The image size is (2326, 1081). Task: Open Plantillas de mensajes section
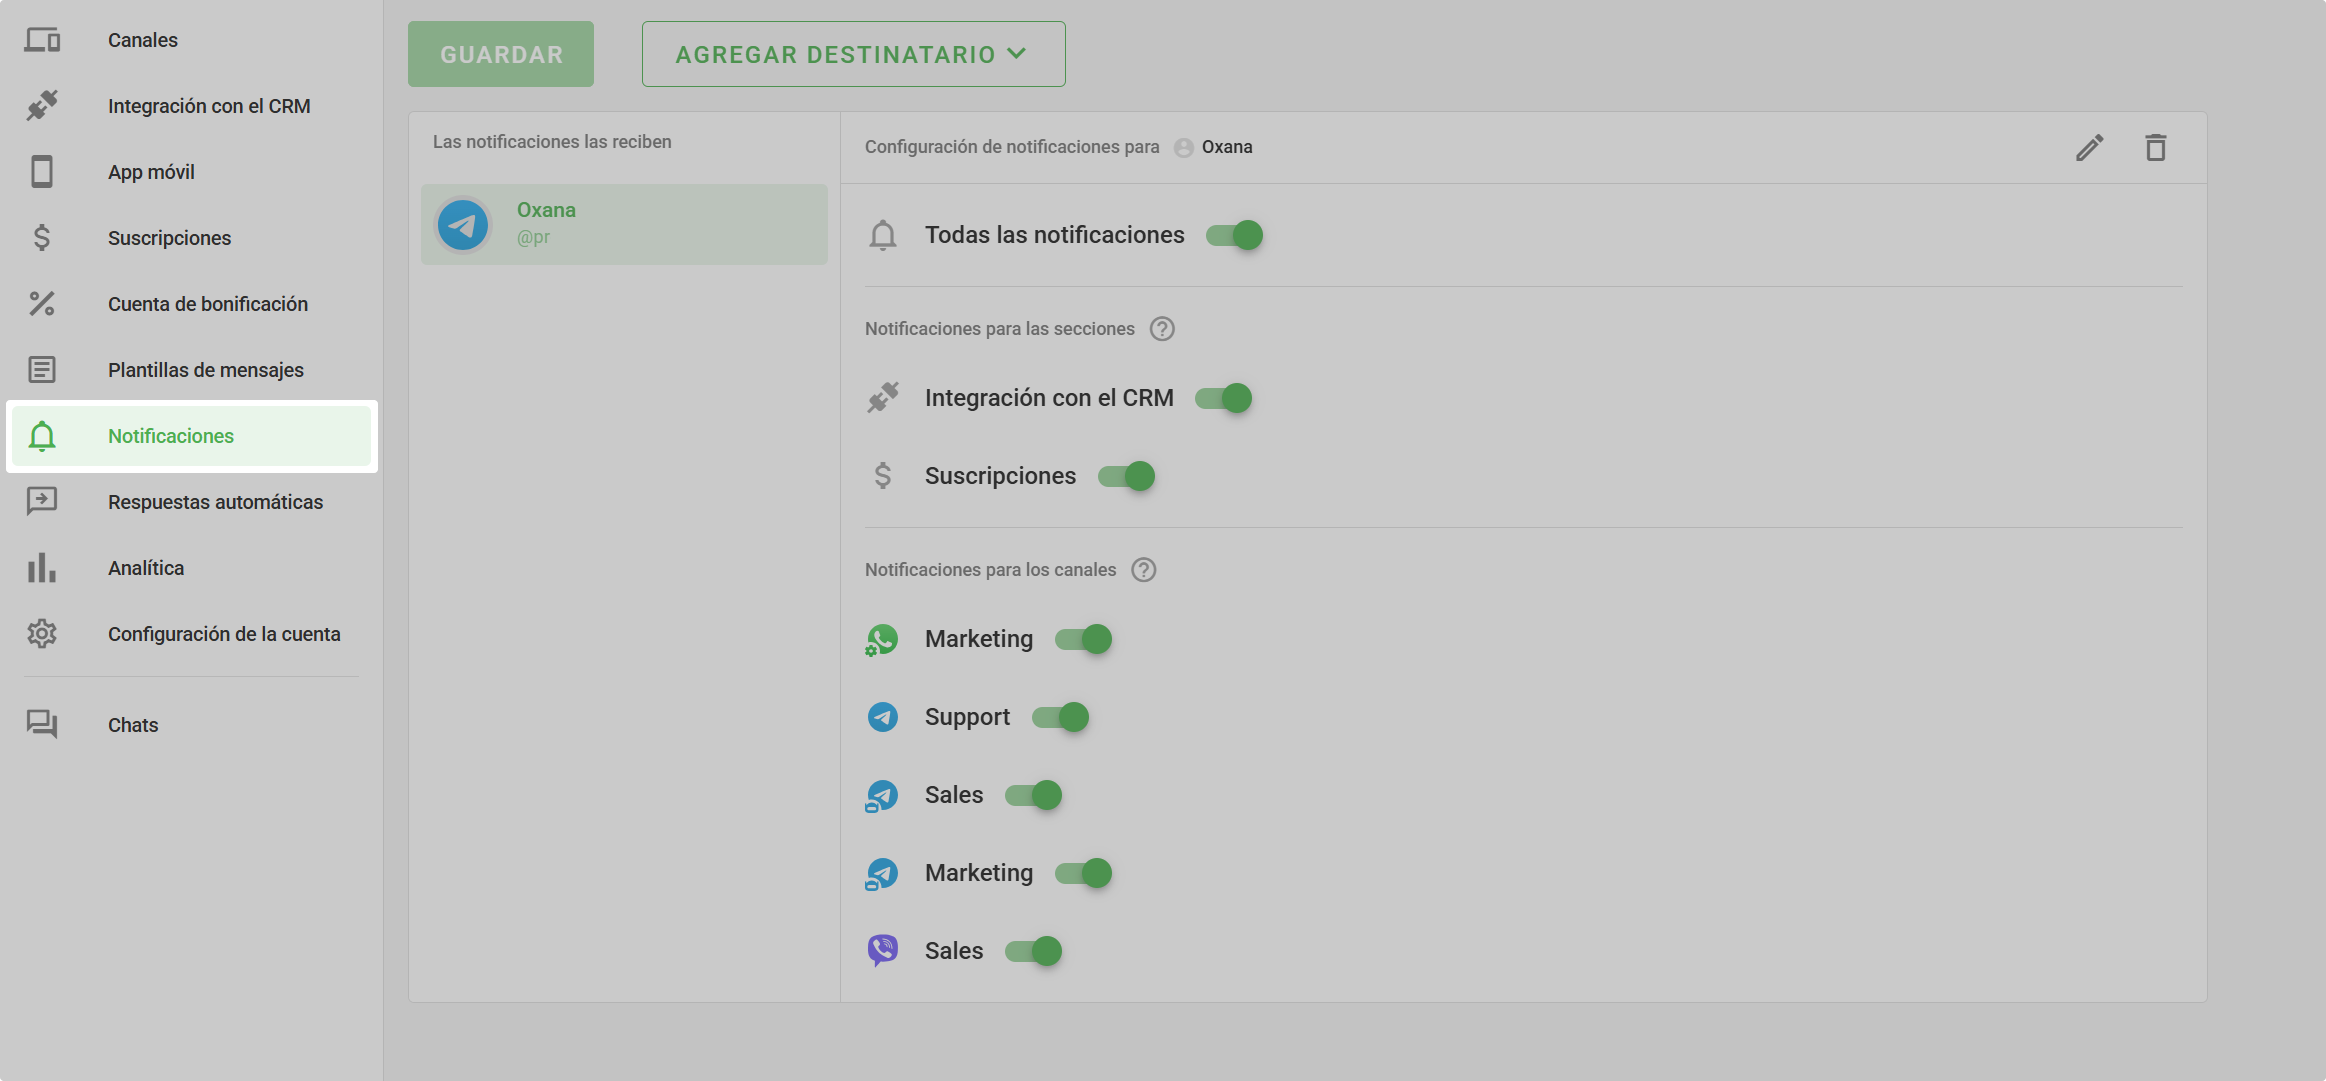pyautogui.click(x=192, y=370)
